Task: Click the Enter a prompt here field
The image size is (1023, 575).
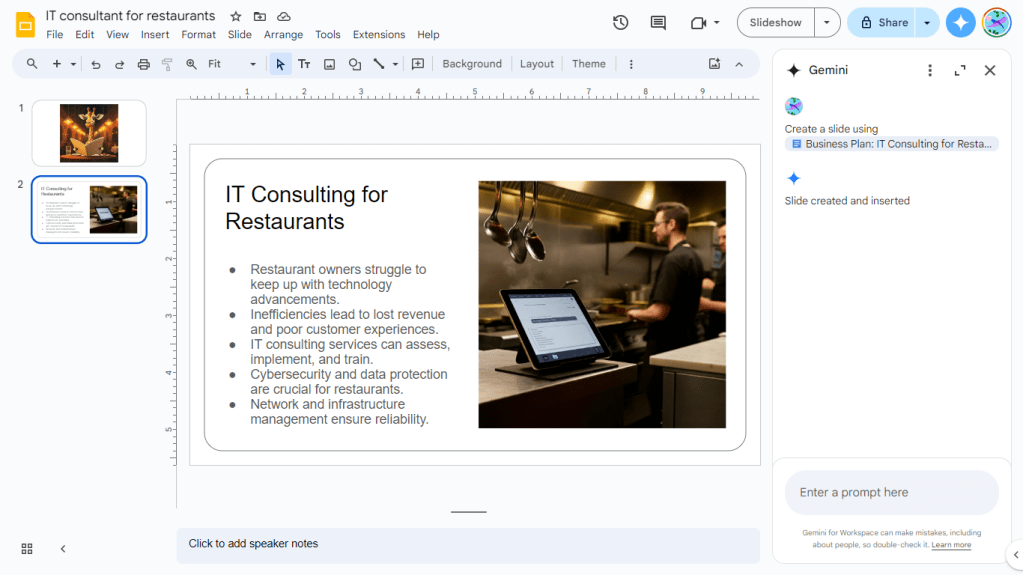Action: coord(890,492)
